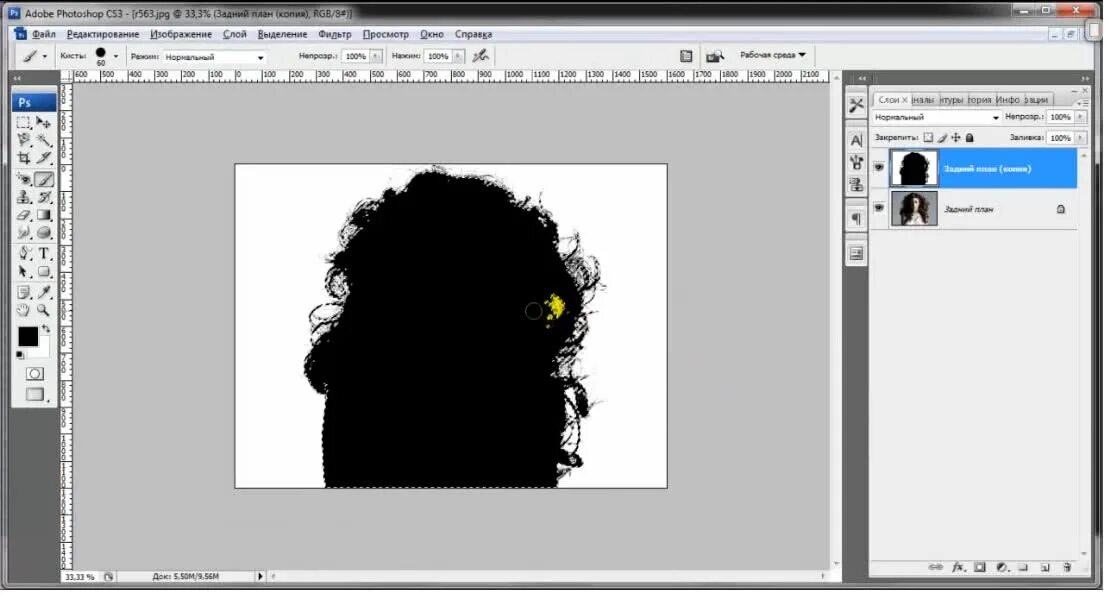The width and height of the screenshot is (1108, 595).
Task: Select the Rectangular Marquee tool
Action: (x=23, y=122)
